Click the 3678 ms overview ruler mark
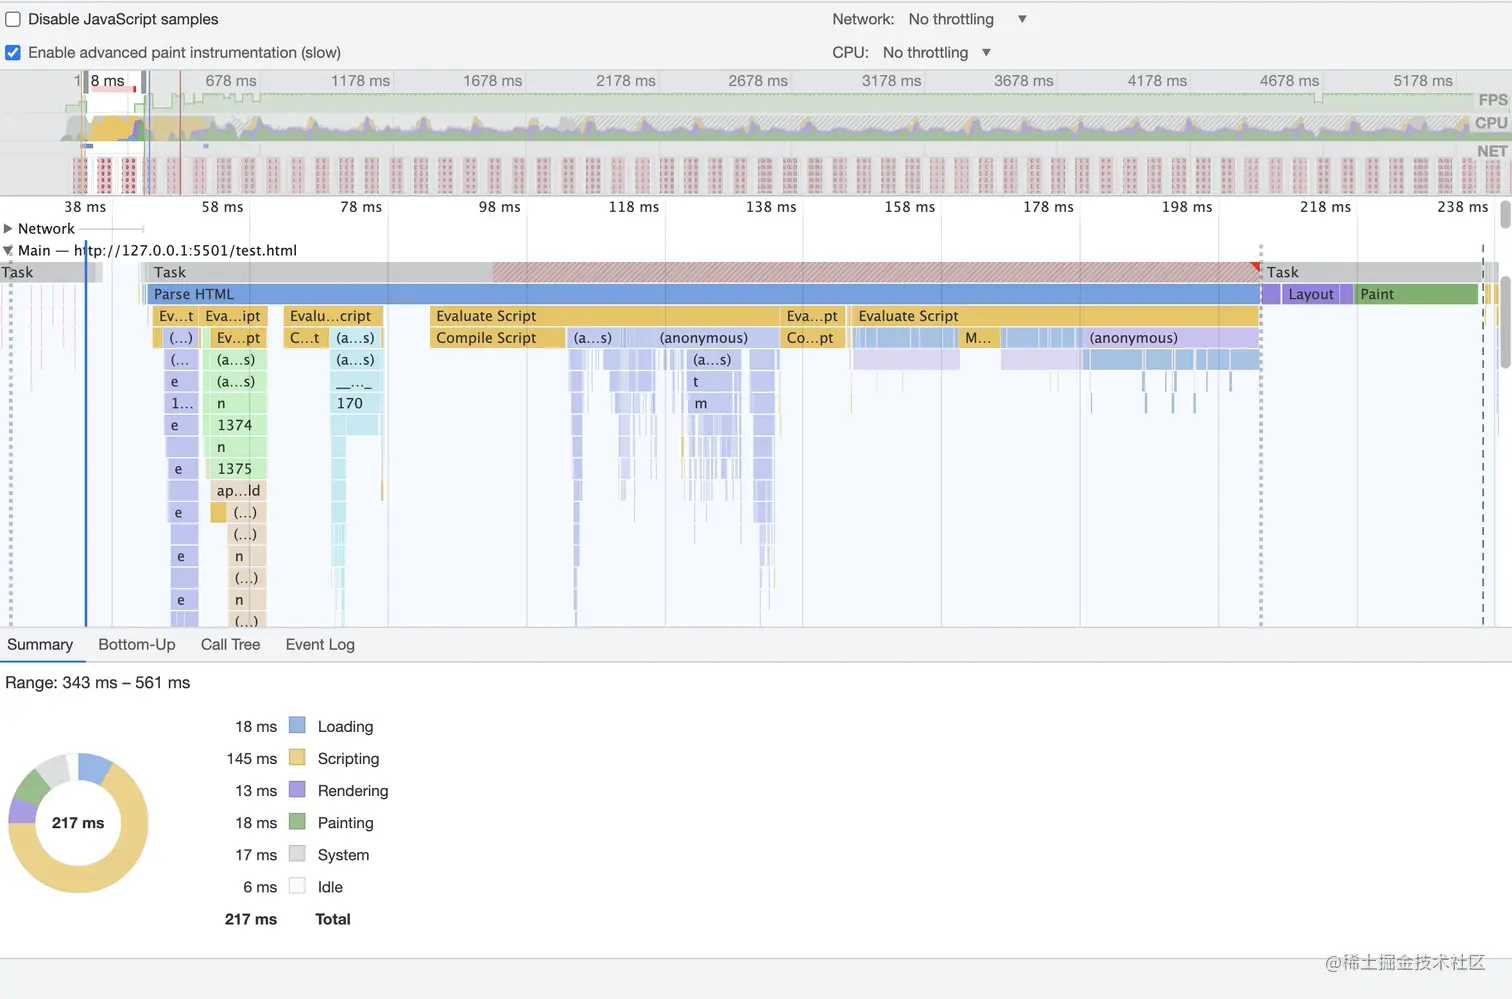The height and width of the screenshot is (999, 1512). [1024, 81]
